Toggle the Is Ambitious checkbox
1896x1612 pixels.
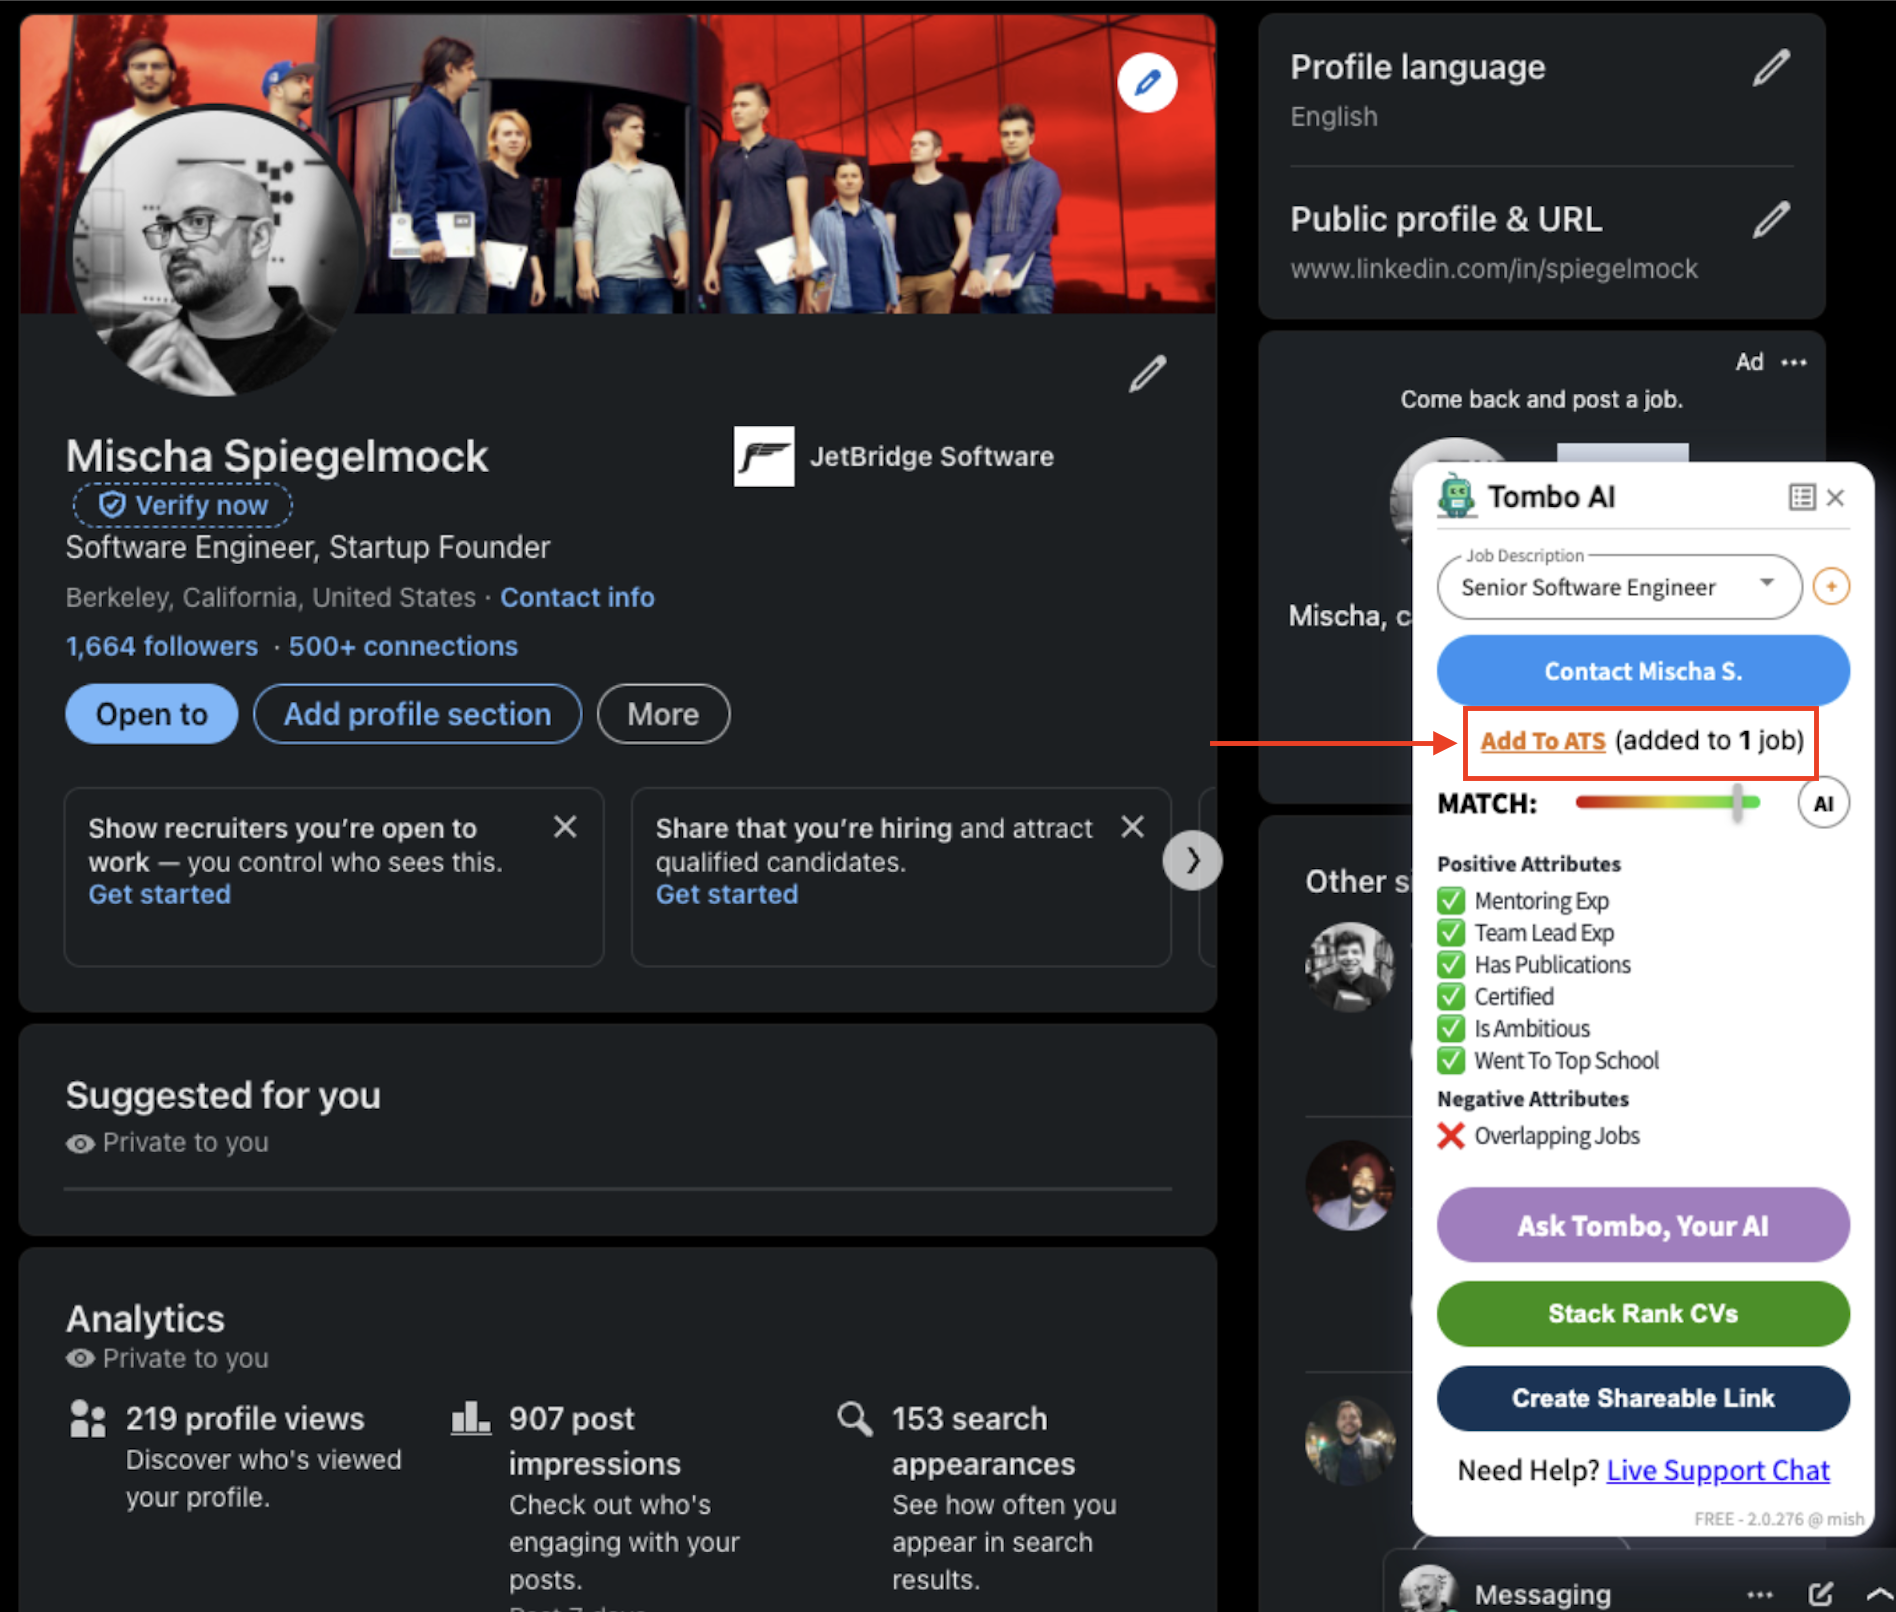[1451, 1029]
